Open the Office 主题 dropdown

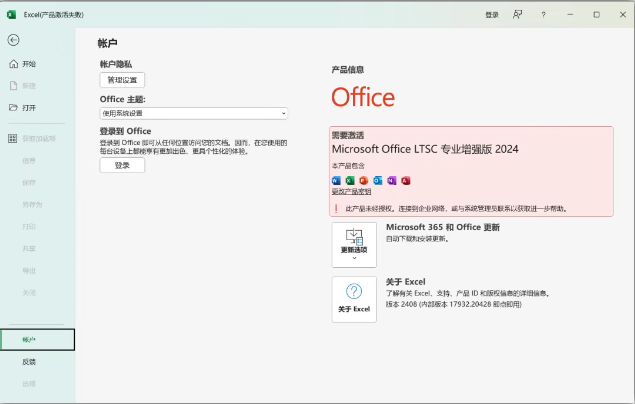pos(193,113)
